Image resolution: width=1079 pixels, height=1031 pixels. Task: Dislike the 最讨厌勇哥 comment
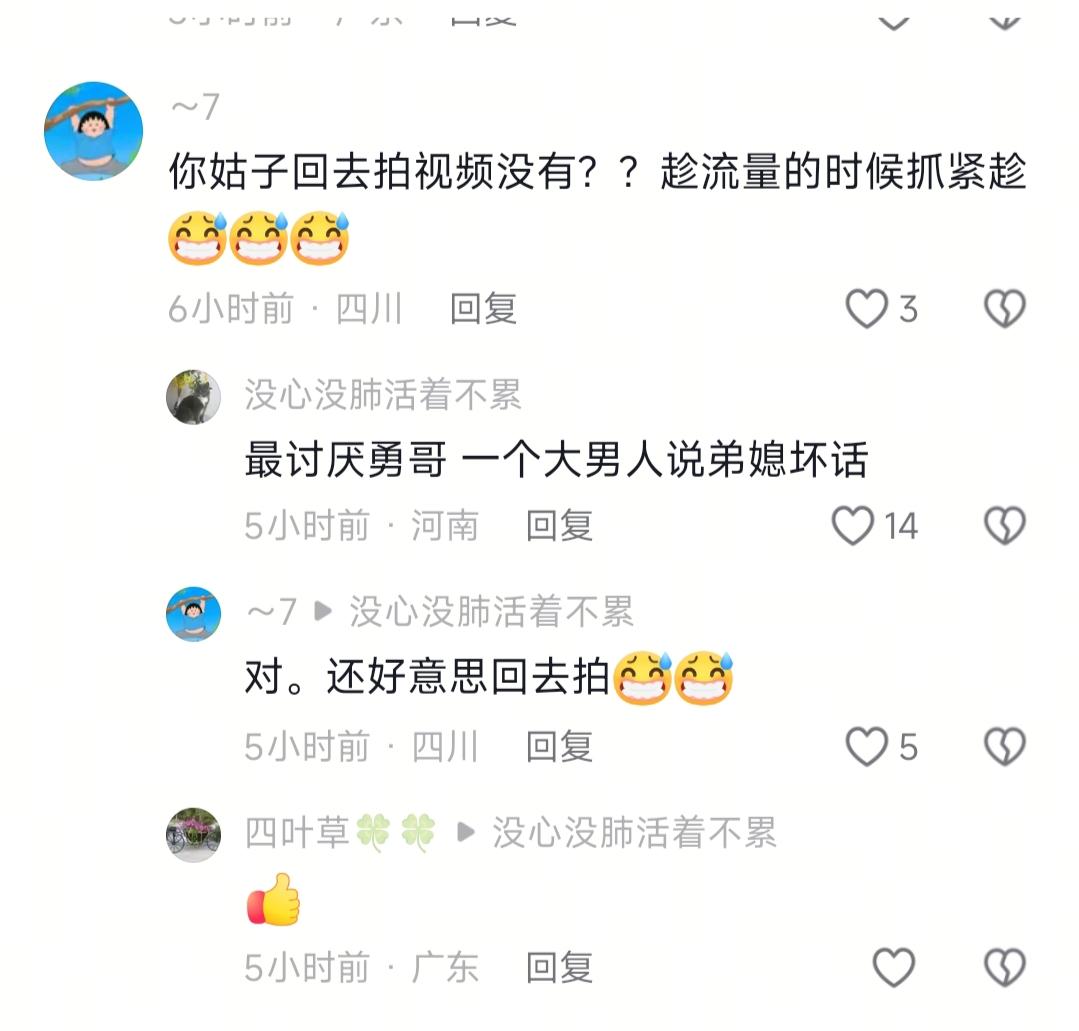click(1005, 526)
